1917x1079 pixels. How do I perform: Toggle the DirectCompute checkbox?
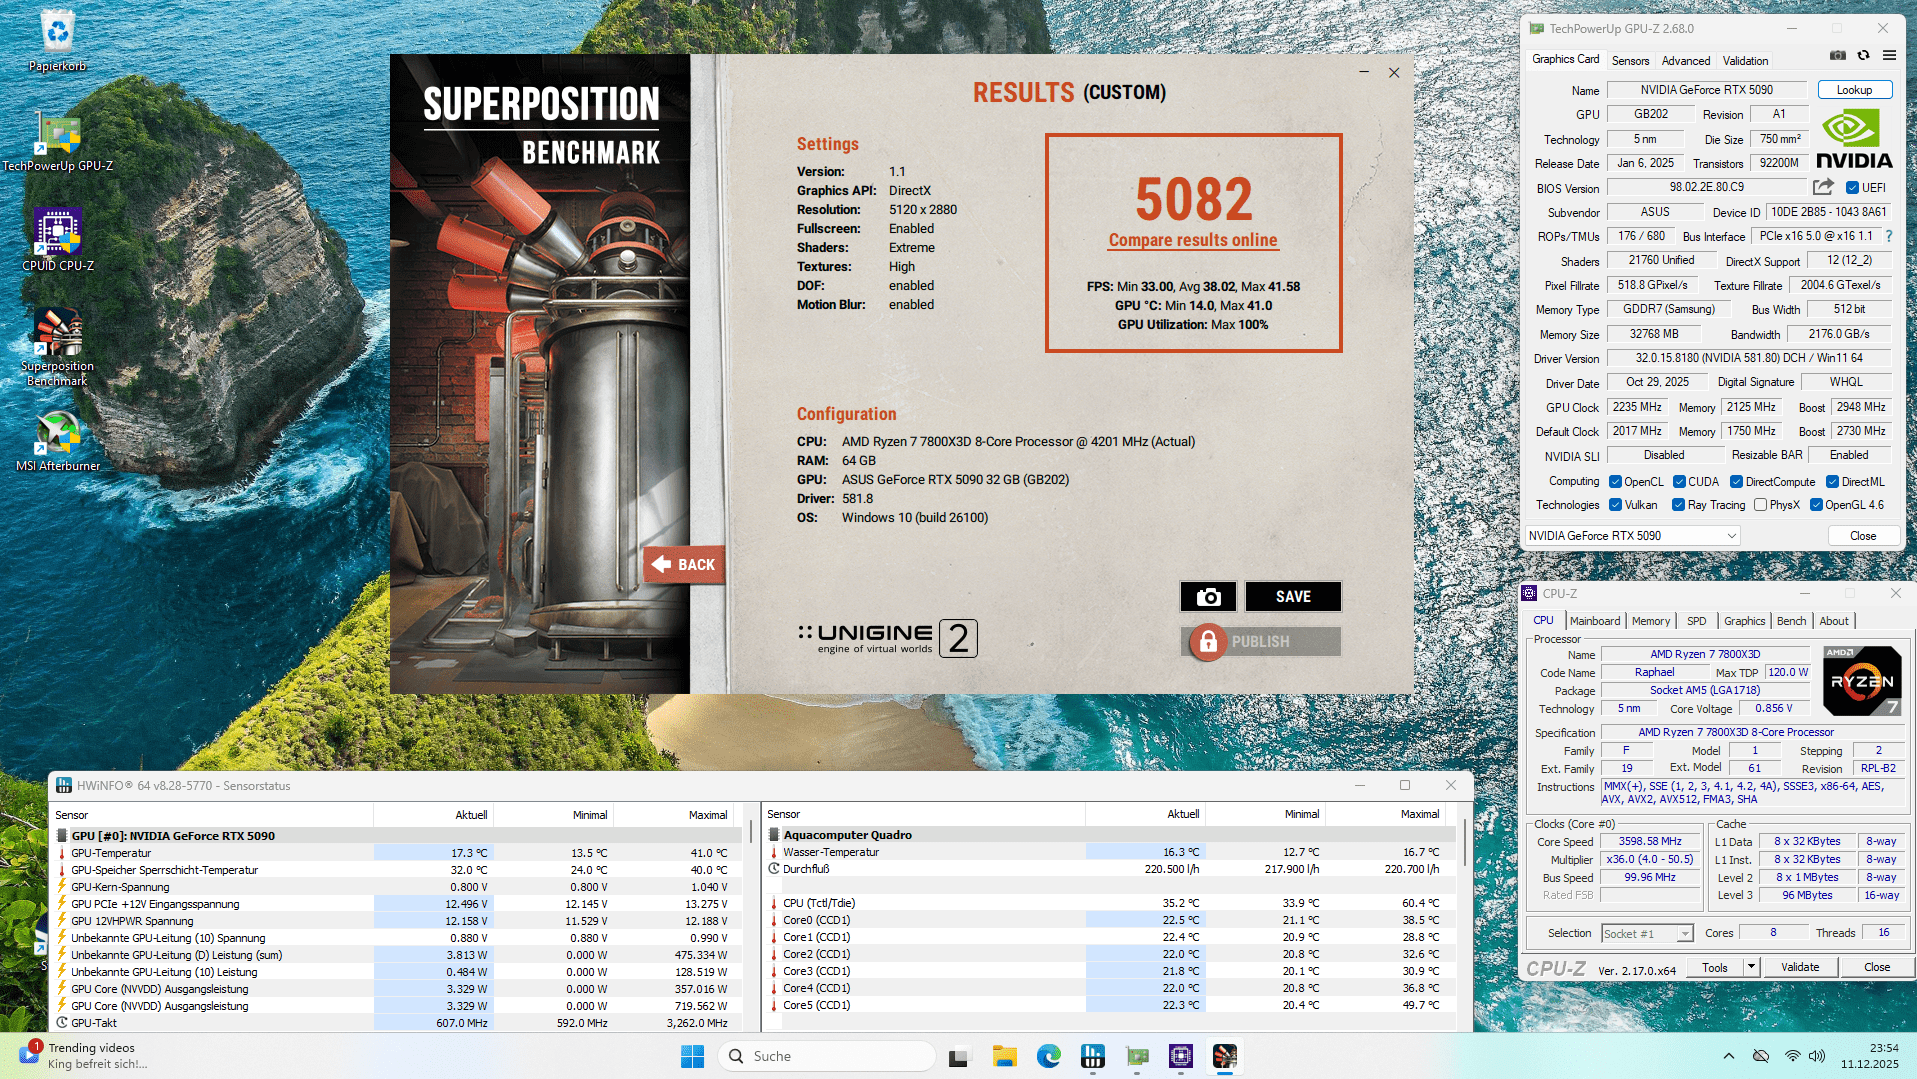[1736, 482]
